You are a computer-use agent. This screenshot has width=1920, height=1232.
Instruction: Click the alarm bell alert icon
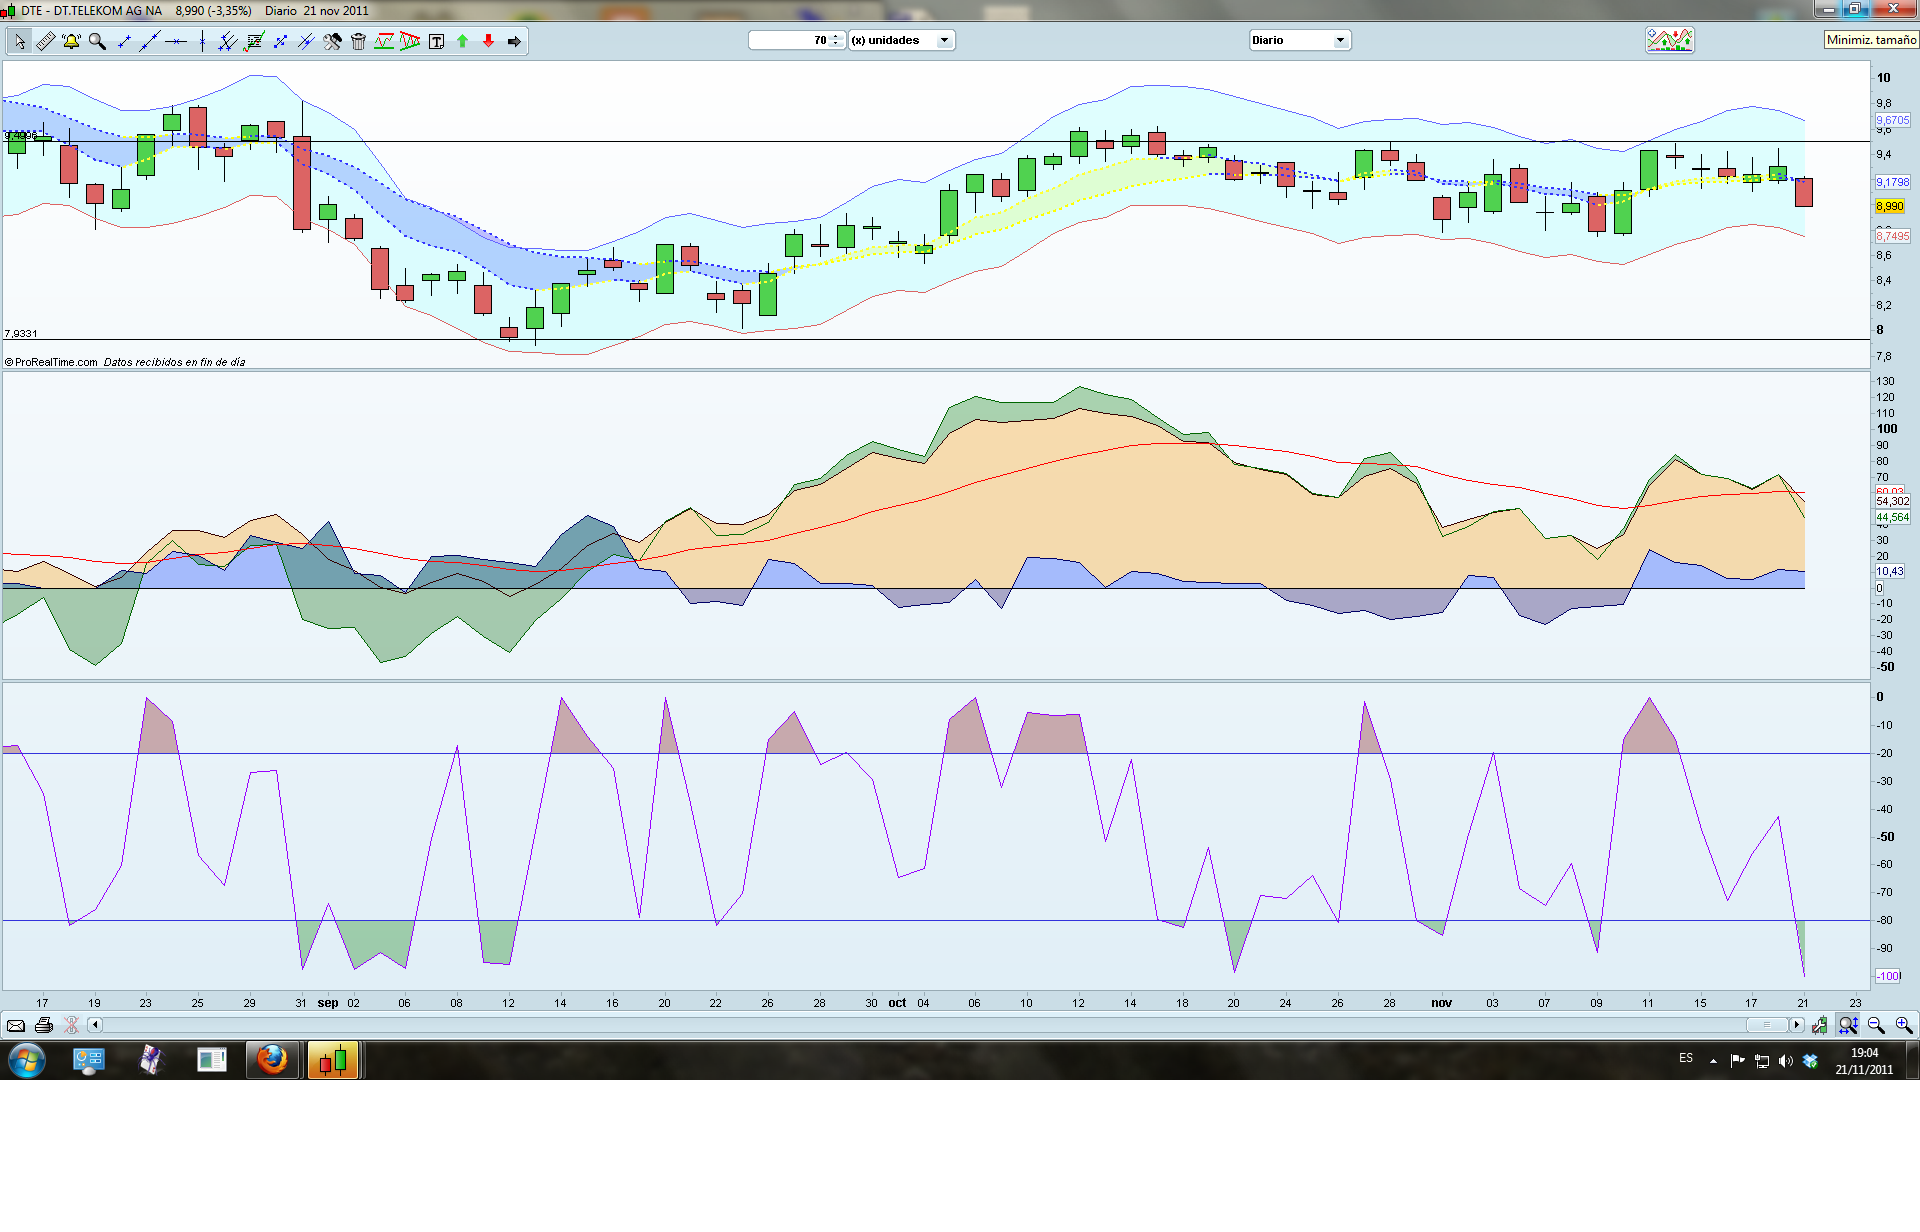[x=71, y=41]
